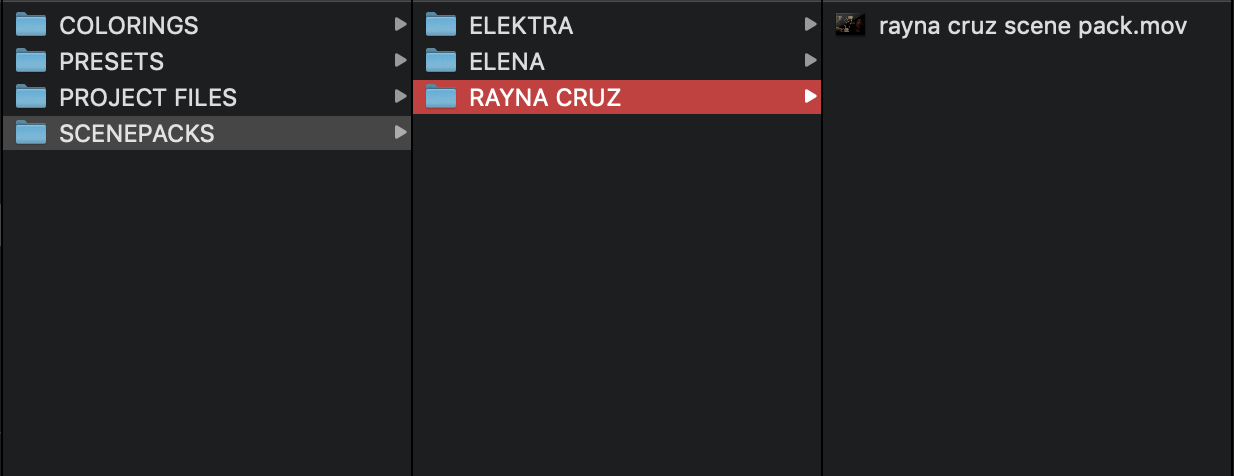Select the scene pack video thumbnail
This screenshot has width=1234, height=476.
(850, 25)
